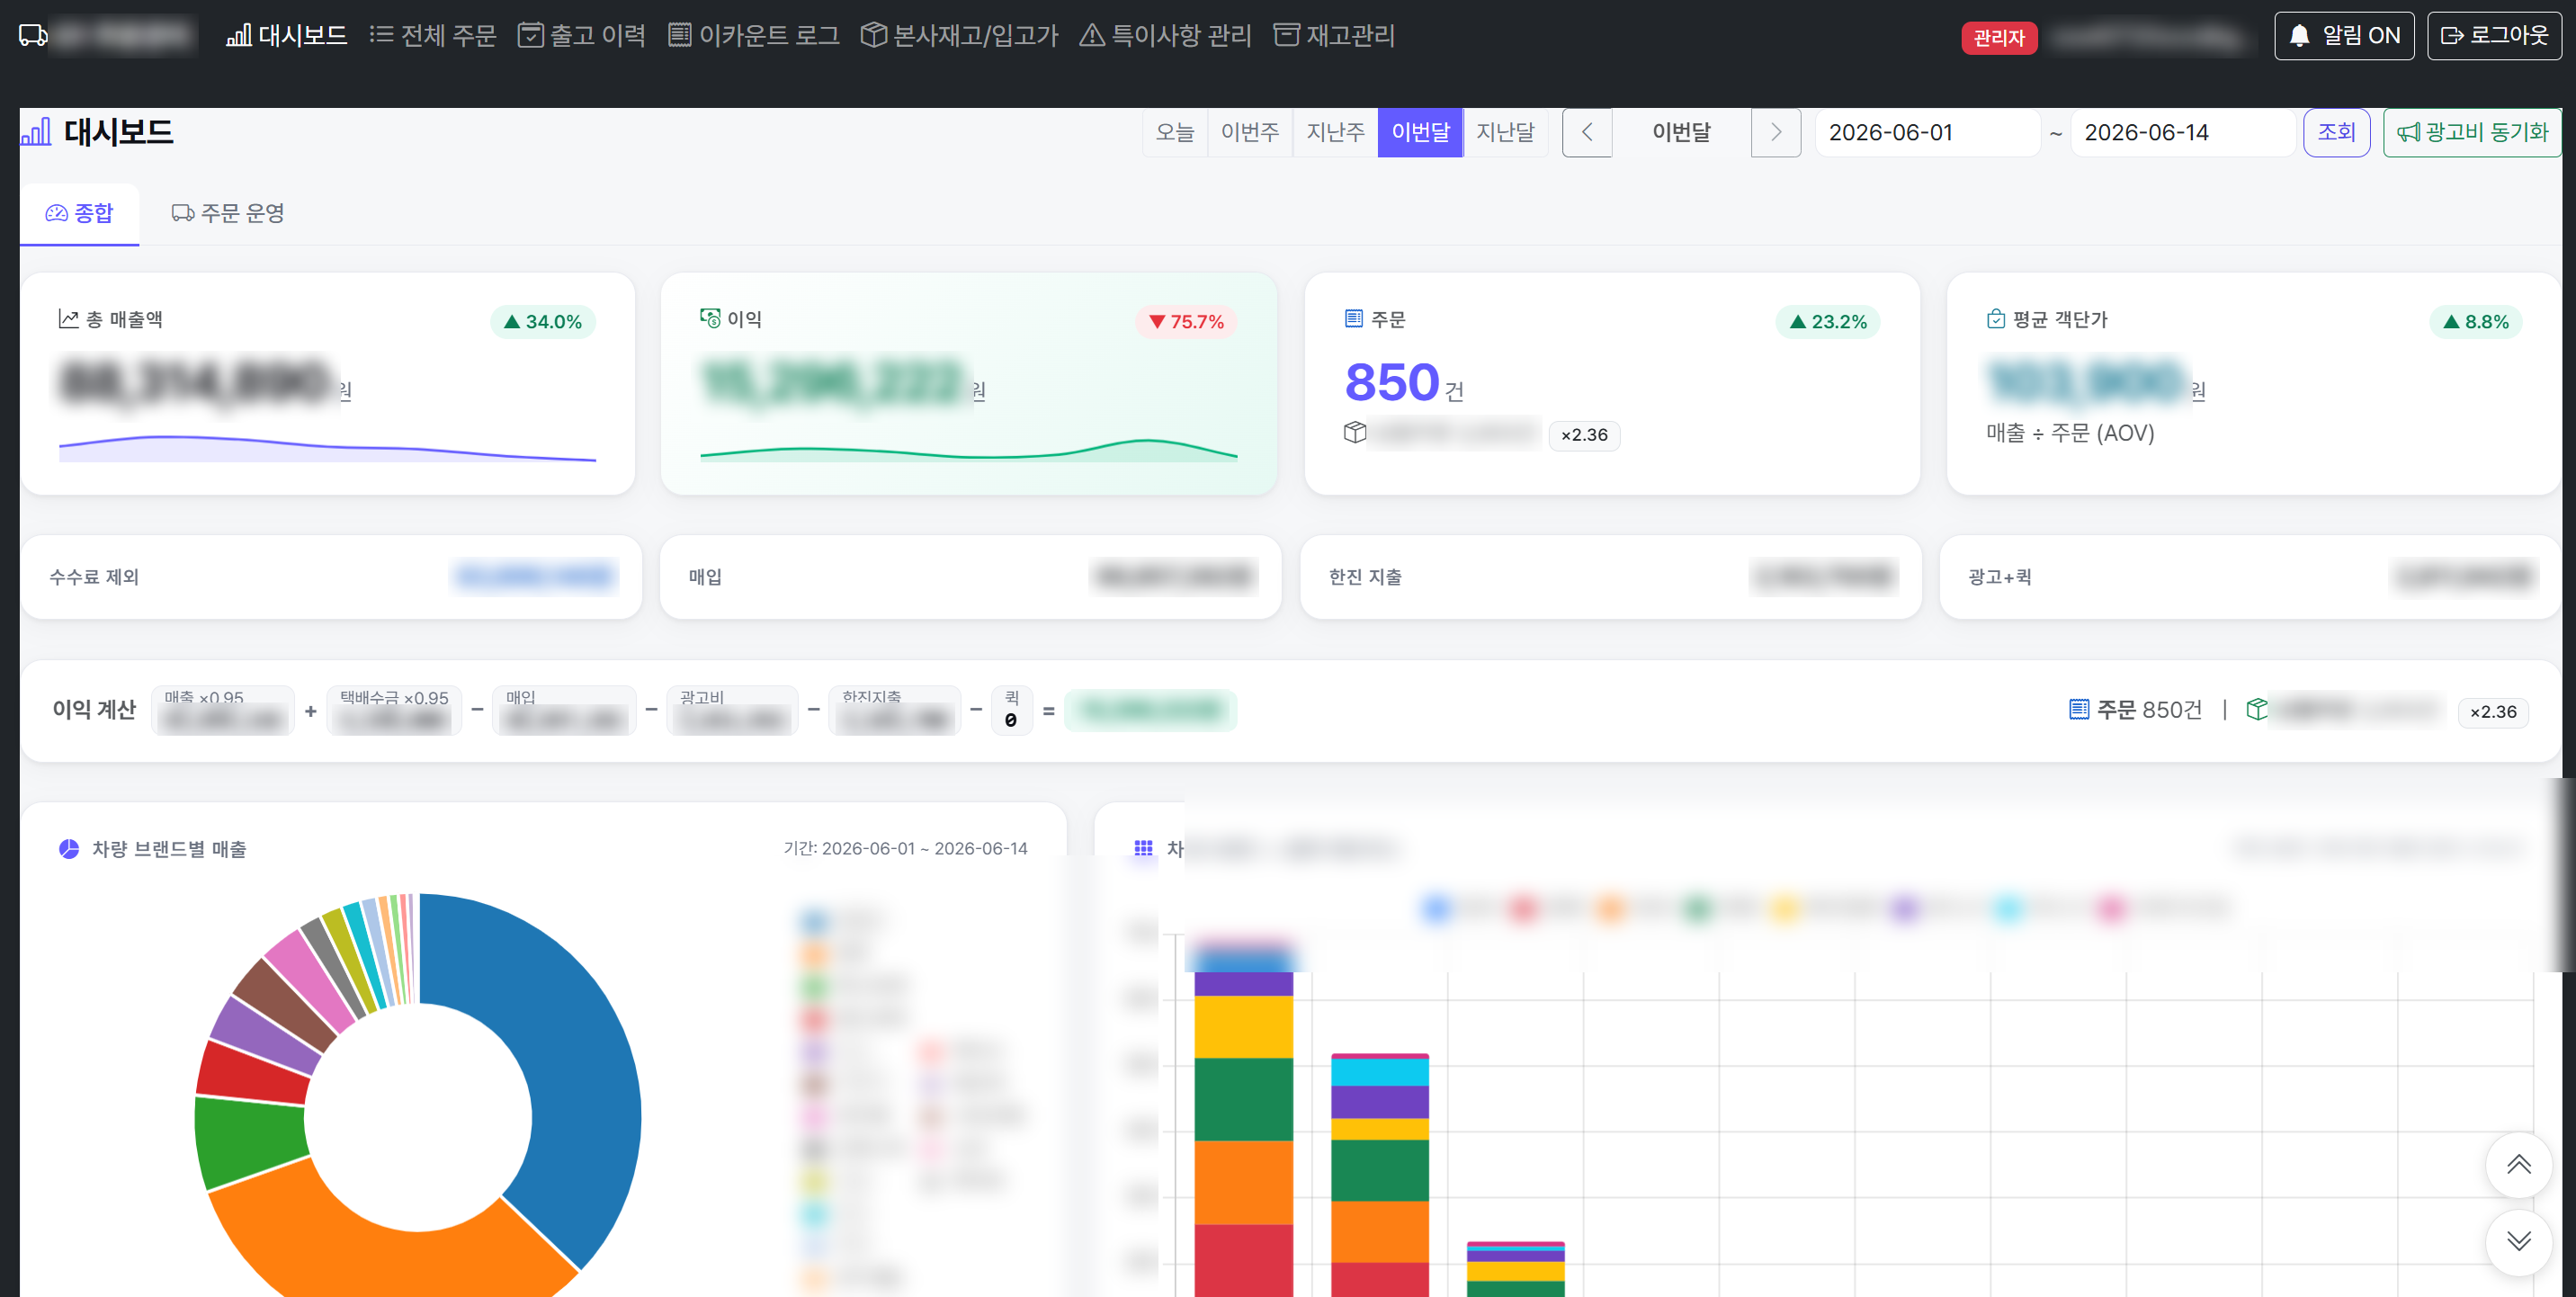
Task: Click the 매출 ÷ 주문 (AOV) caption
Action: pyautogui.click(x=2069, y=433)
